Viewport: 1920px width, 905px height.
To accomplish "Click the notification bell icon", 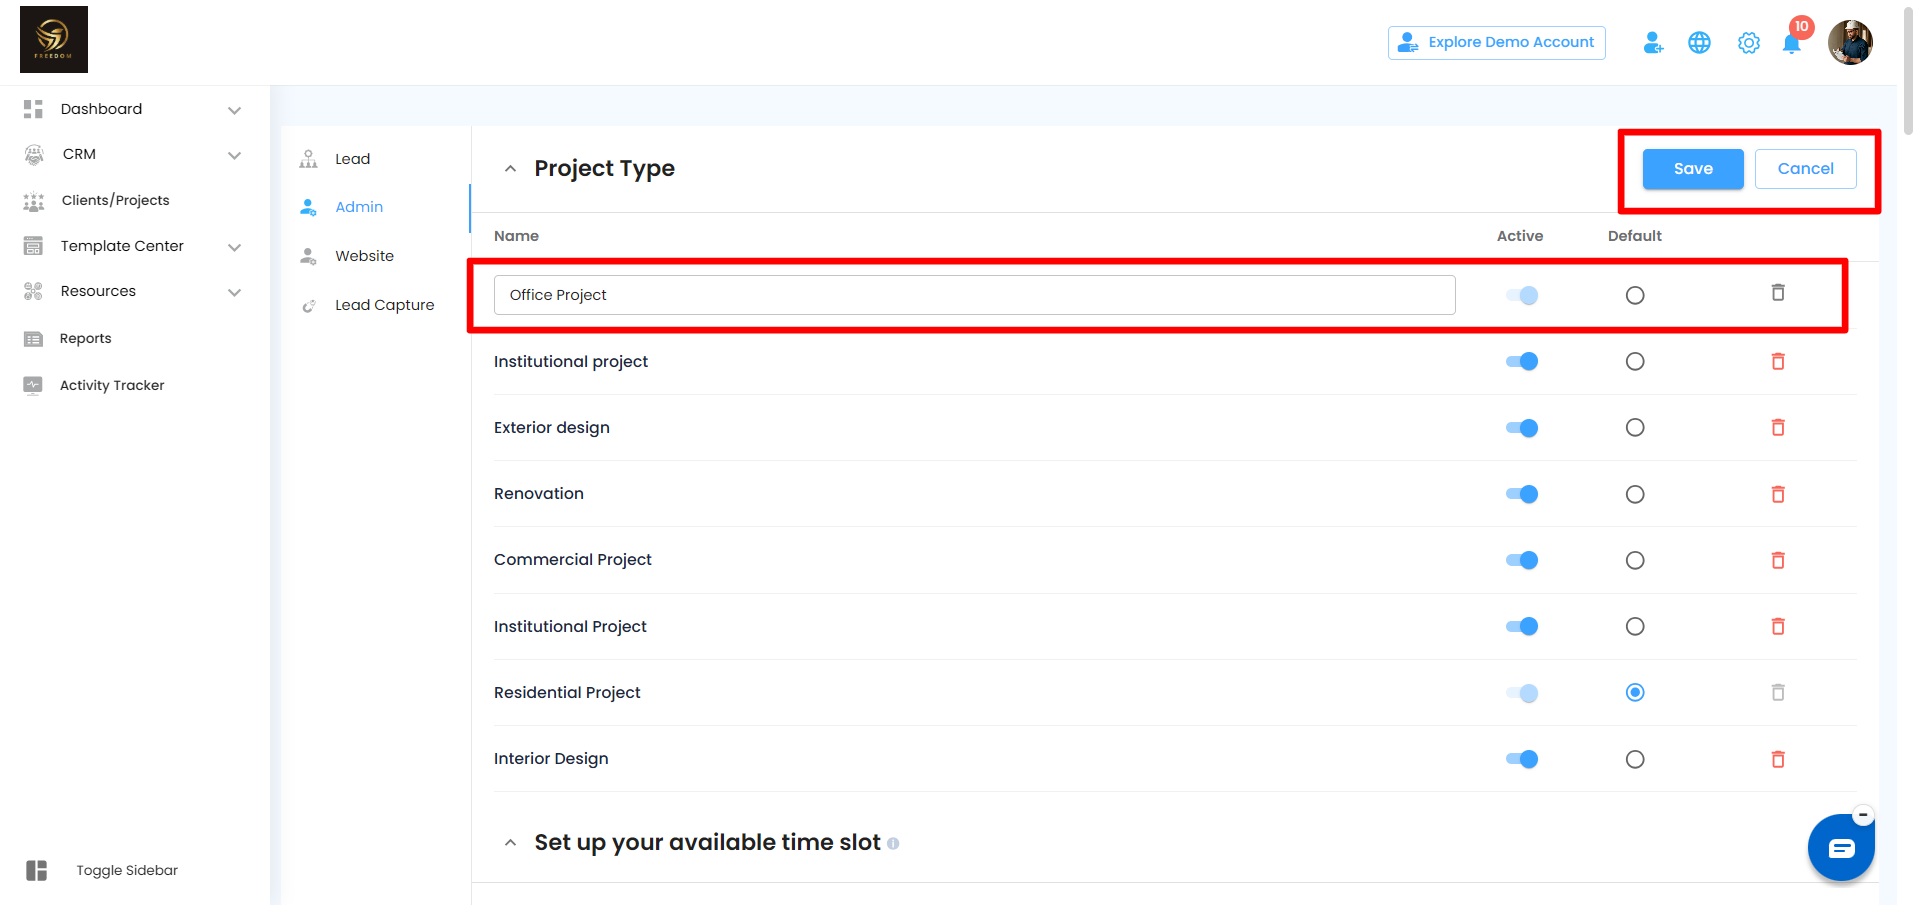I will pos(1791,44).
